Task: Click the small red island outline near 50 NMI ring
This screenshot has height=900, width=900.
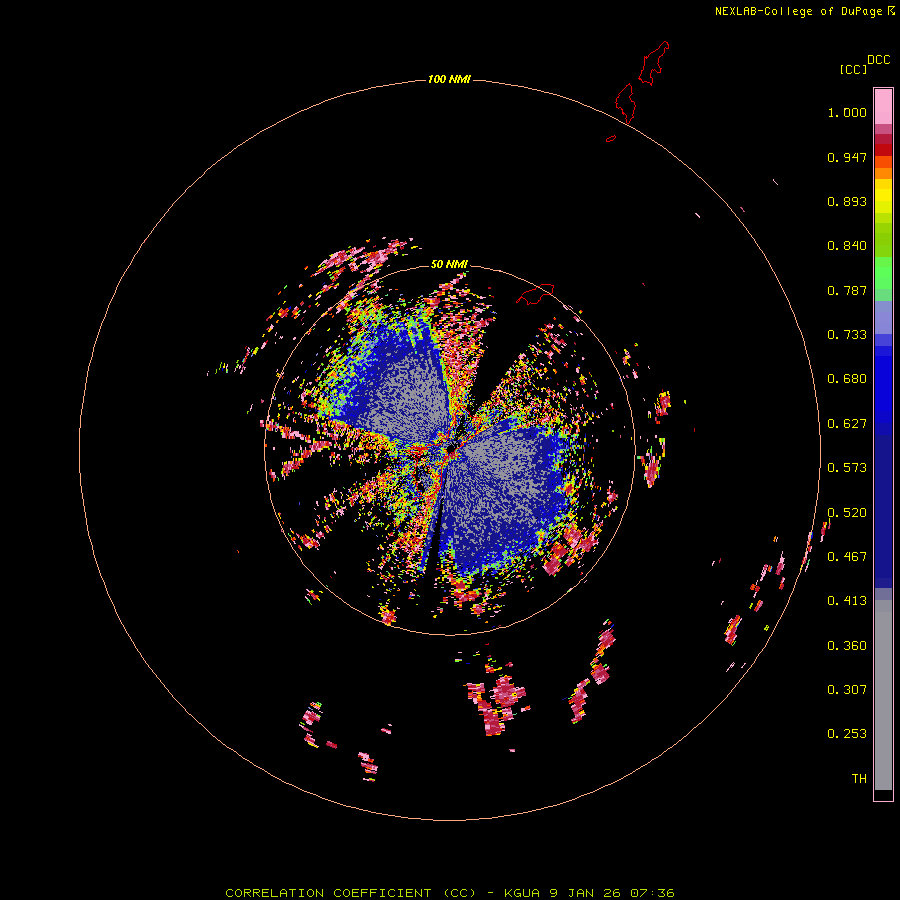Action: point(535,294)
